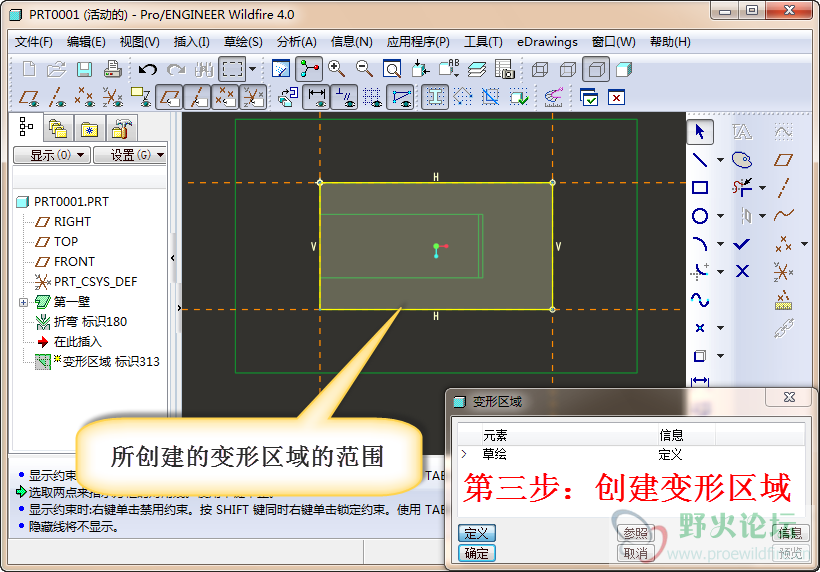Open file using the folder icon
Viewport: 820px width, 572px height.
tap(56, 69)
